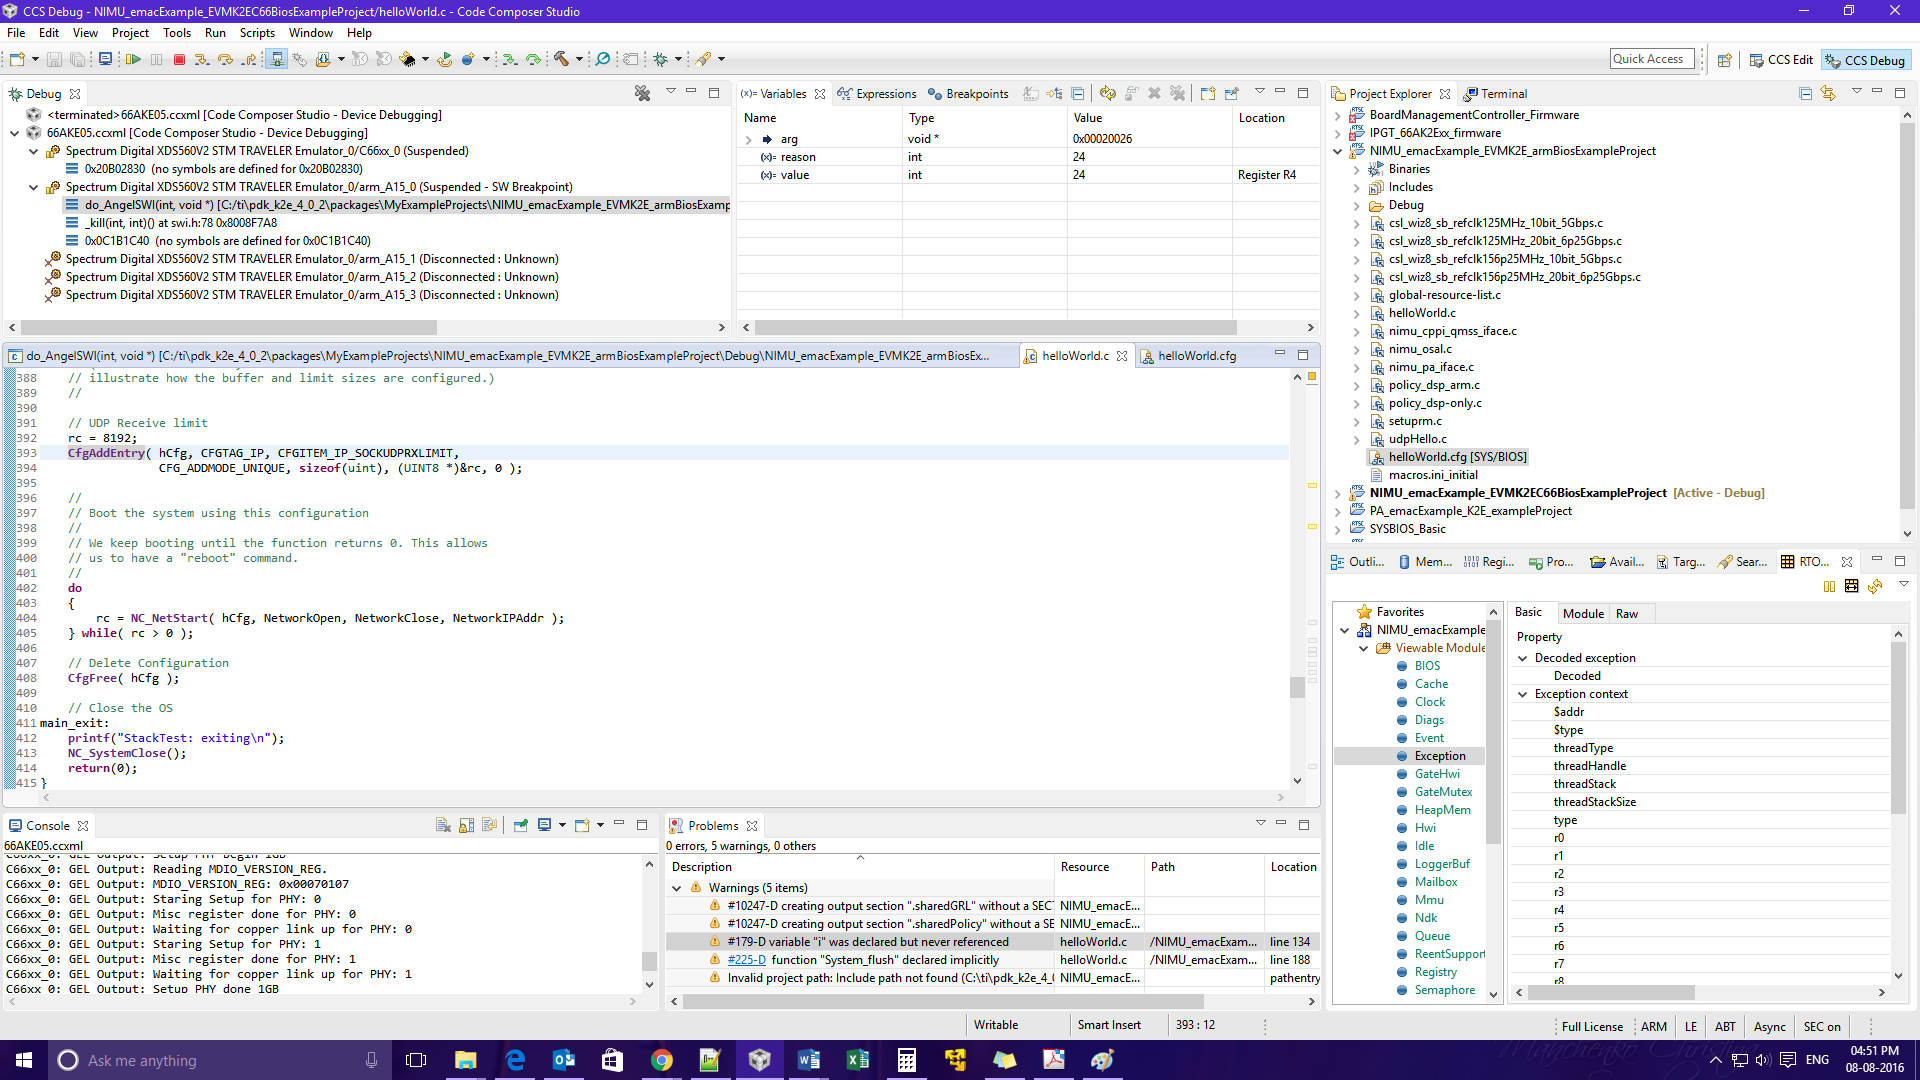Toggle Link with Editor in Project Explorer

point(1828,93)
